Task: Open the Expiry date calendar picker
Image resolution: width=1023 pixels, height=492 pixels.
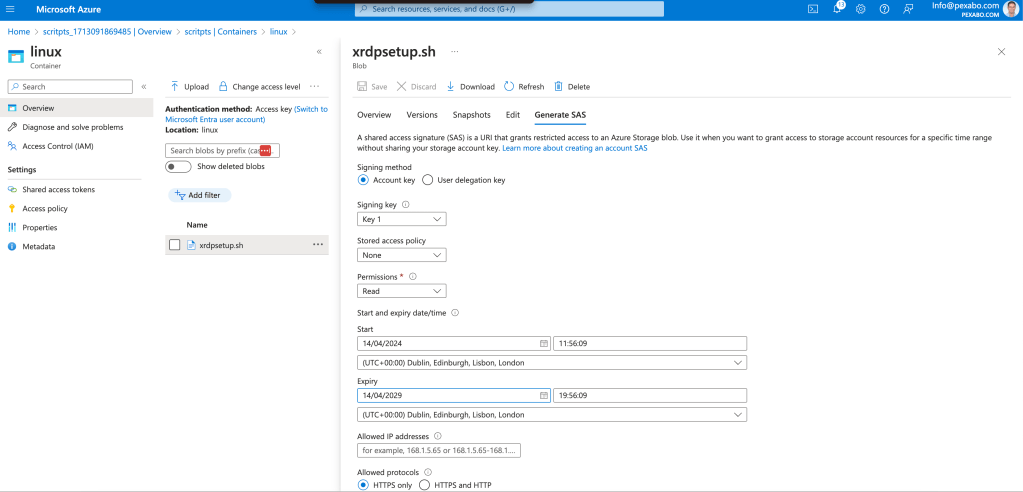Action: (x=543, y=395)
